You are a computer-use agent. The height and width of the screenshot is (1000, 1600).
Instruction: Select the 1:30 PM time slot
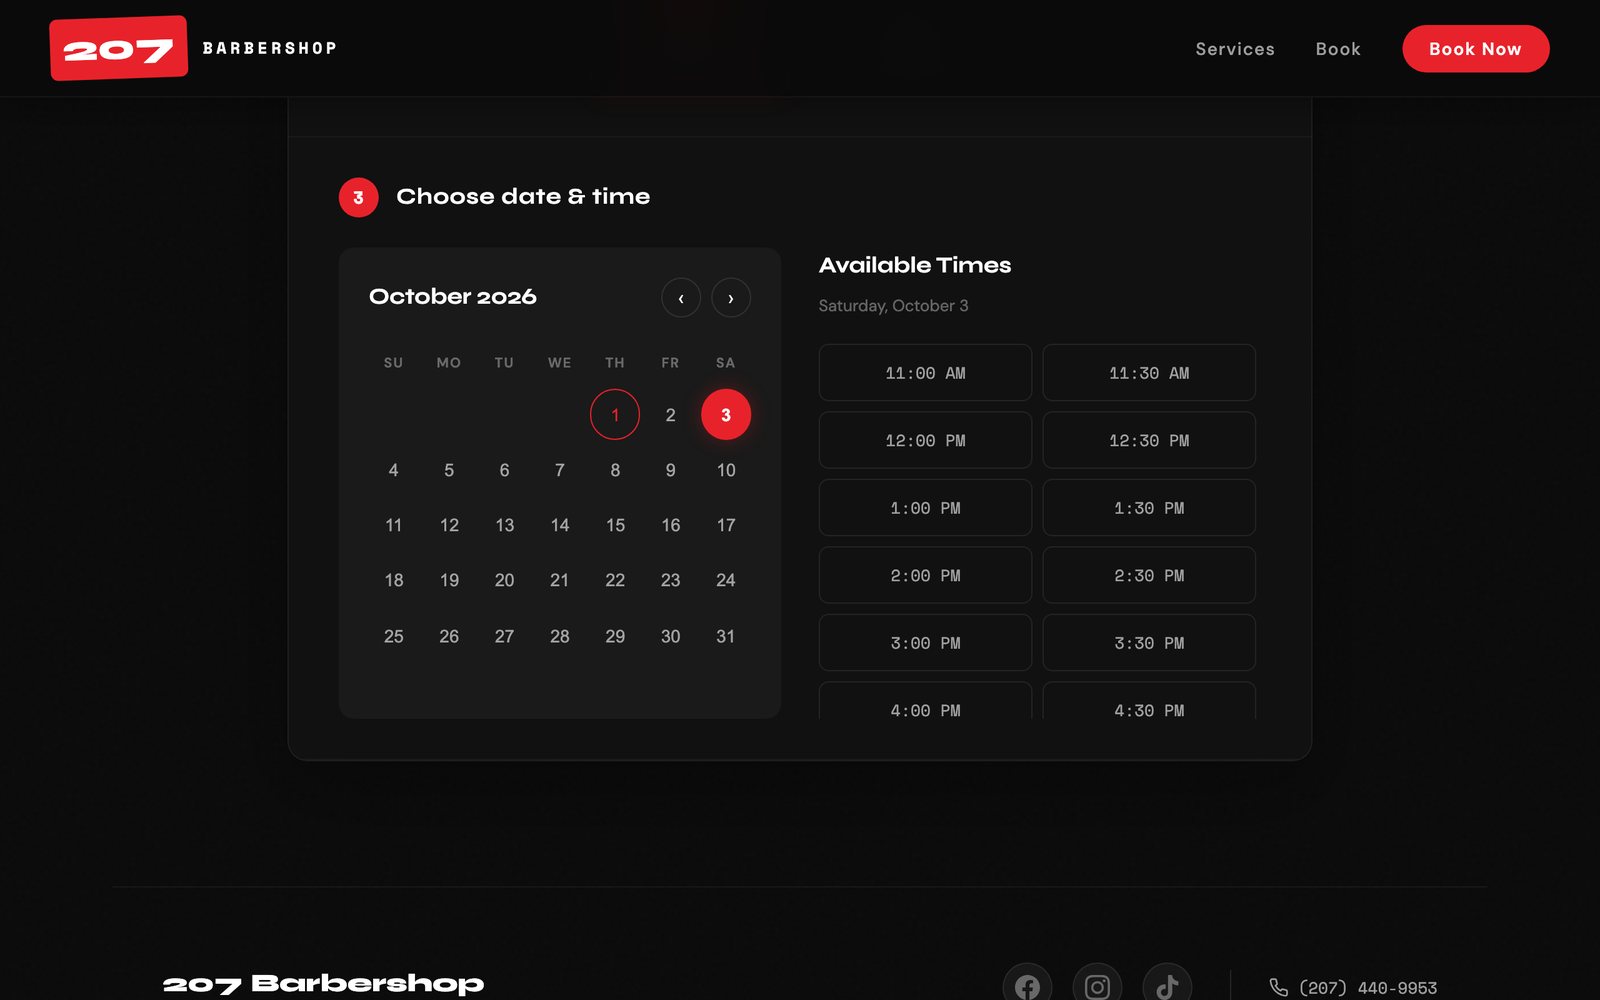tap(1149, 508)
